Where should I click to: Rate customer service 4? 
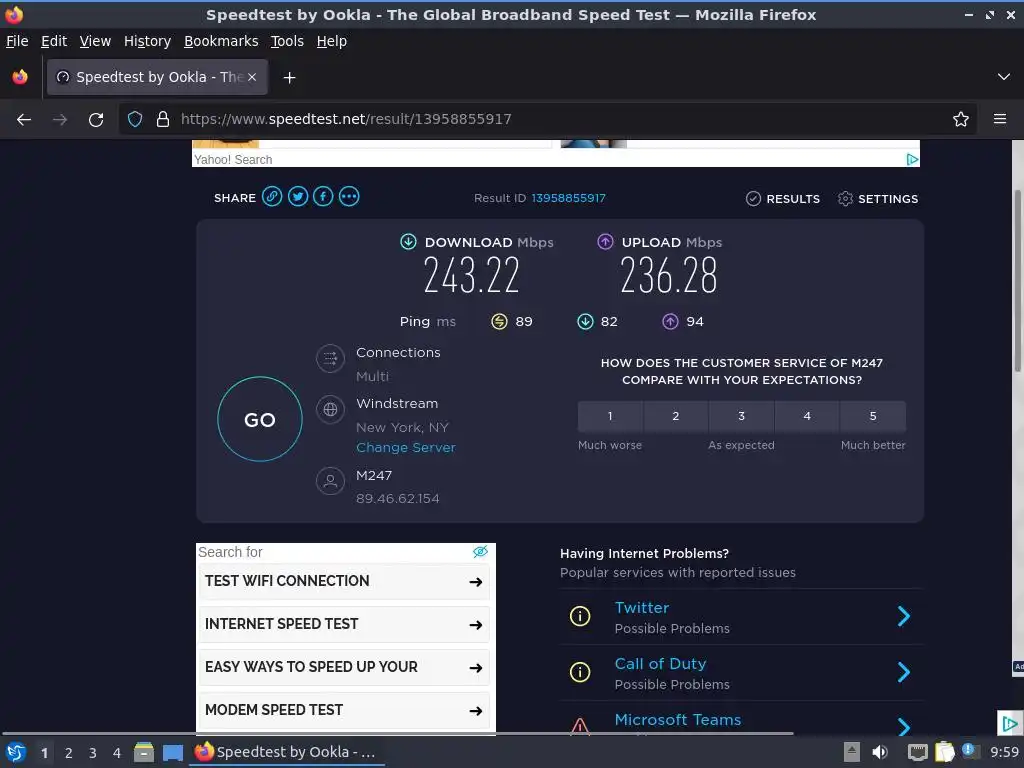coord(807,416)
